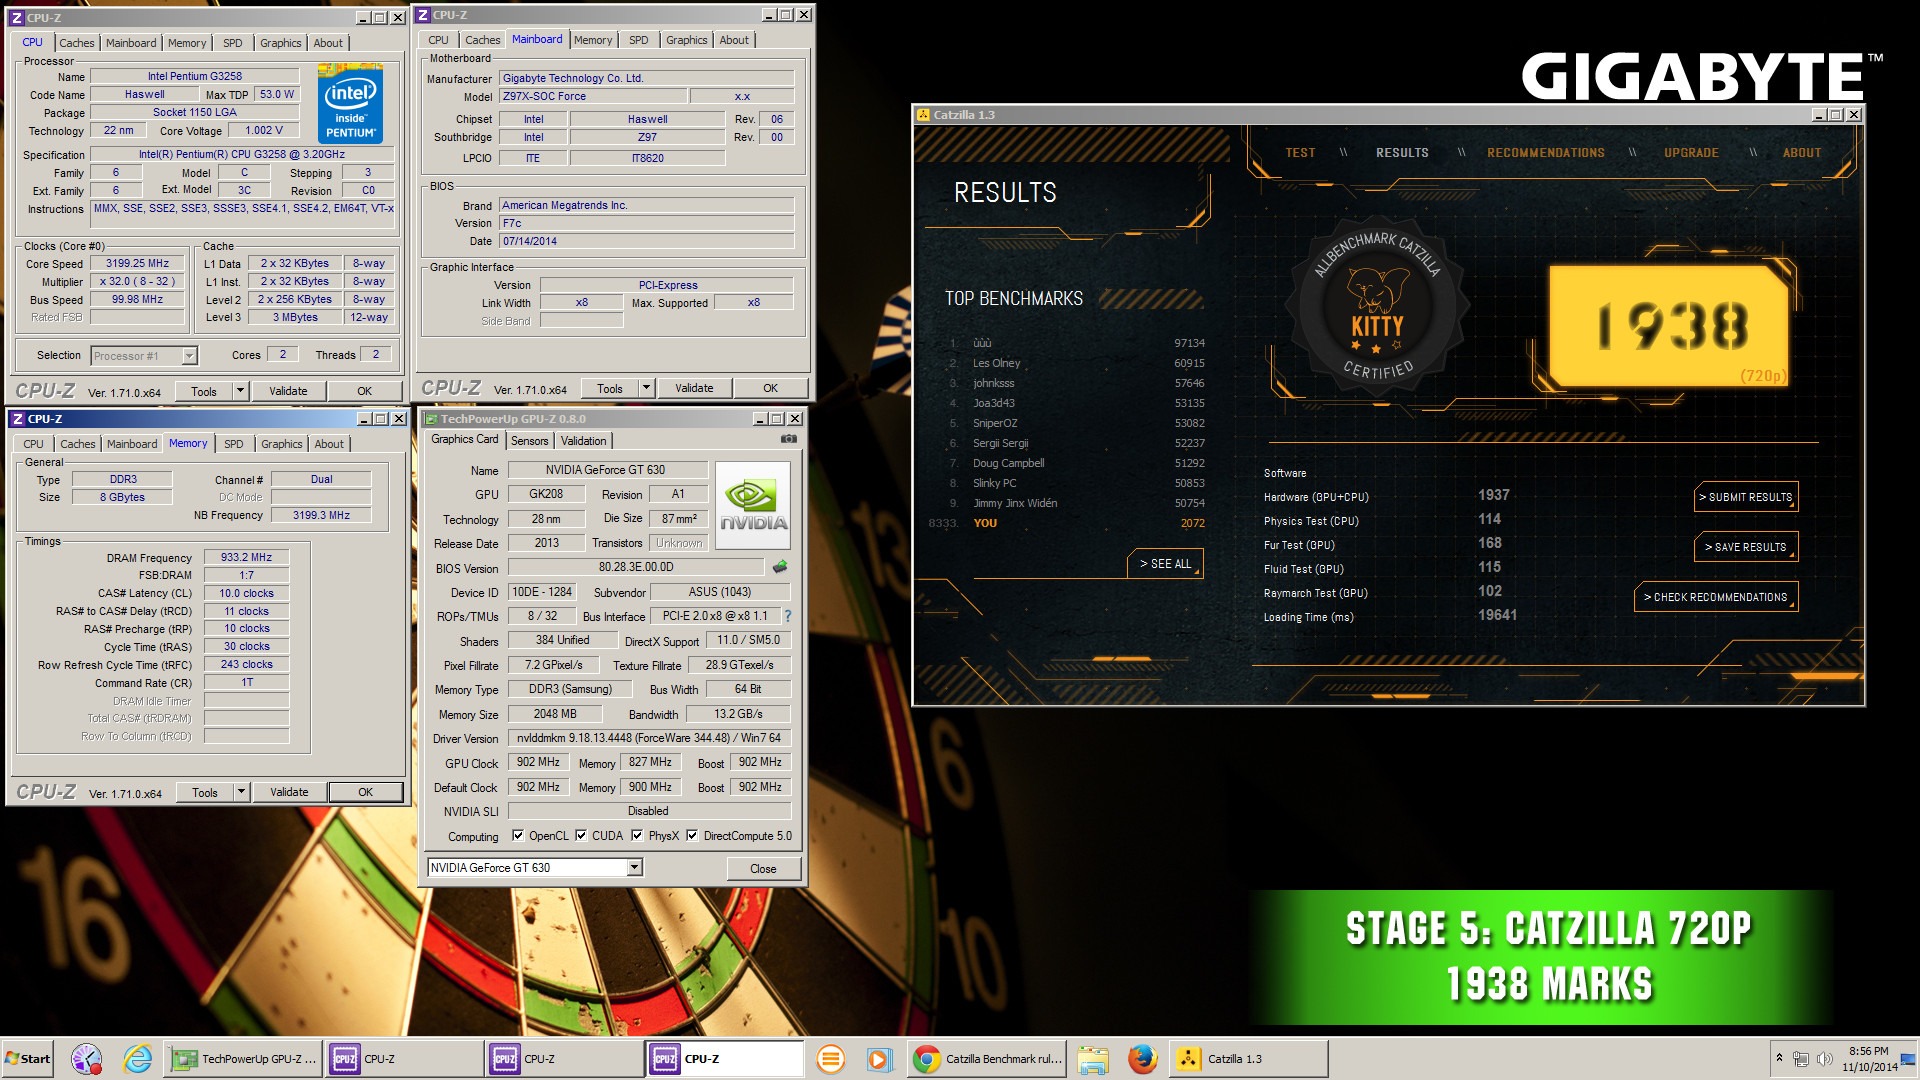Click the GPU-Z BIOS Version field
This screenshot has height=1080, width=1920.
tap(636, 567)
